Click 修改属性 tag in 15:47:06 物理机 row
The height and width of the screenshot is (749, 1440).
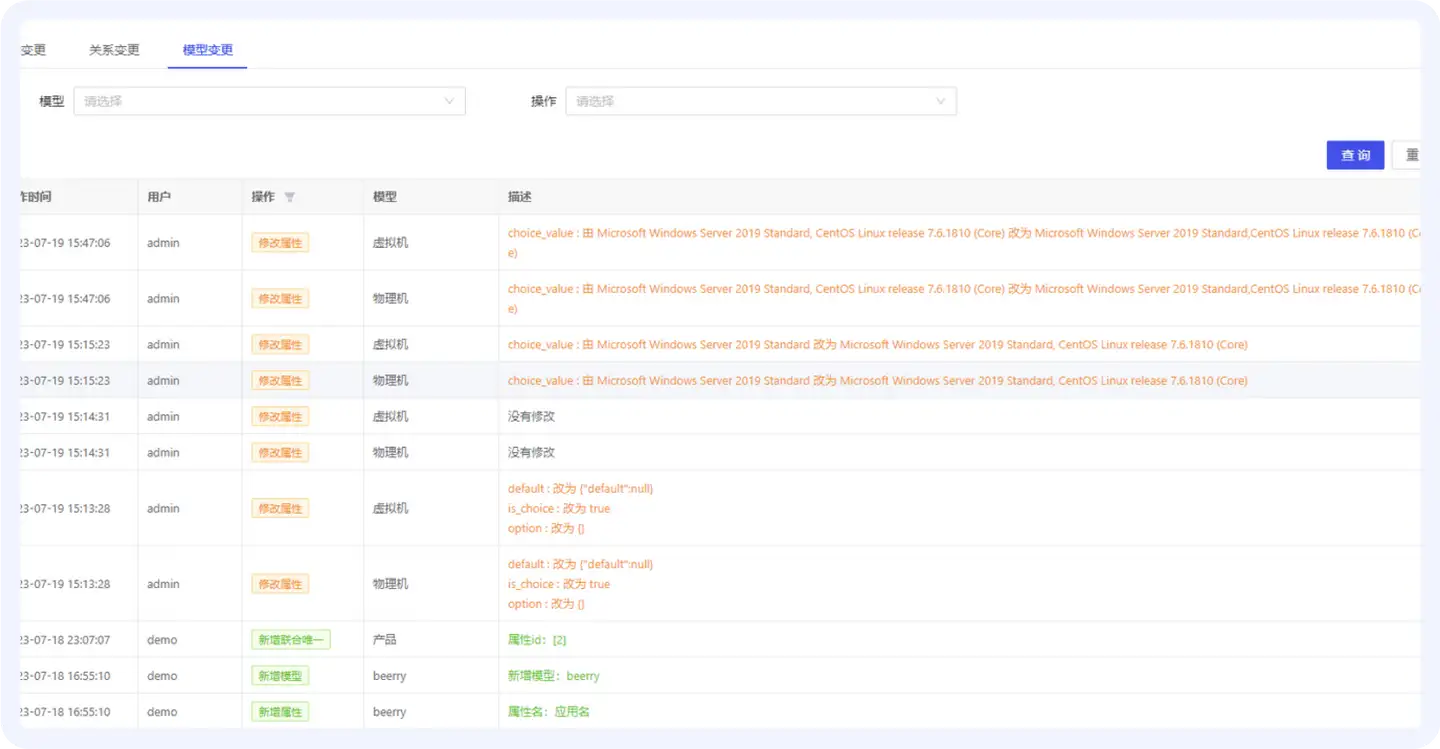coord(280,299)
